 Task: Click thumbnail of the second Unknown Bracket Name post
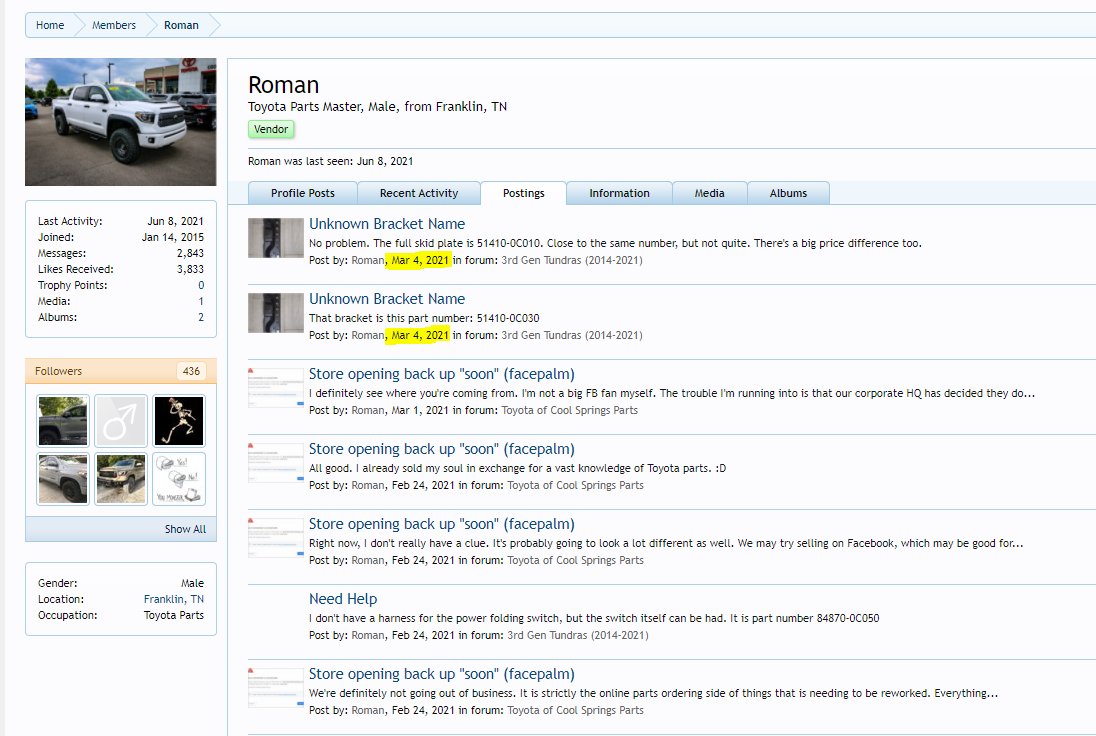(275, 312)
